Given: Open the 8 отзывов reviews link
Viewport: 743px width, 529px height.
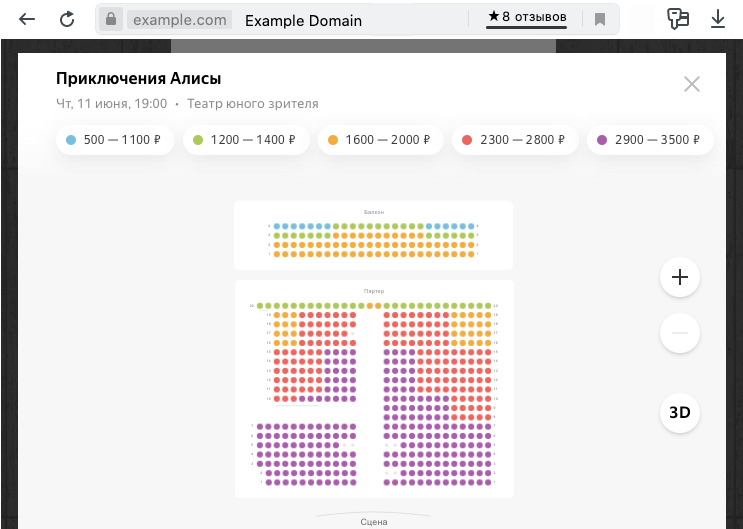Looking at the screenshot, I should [527, 18].
